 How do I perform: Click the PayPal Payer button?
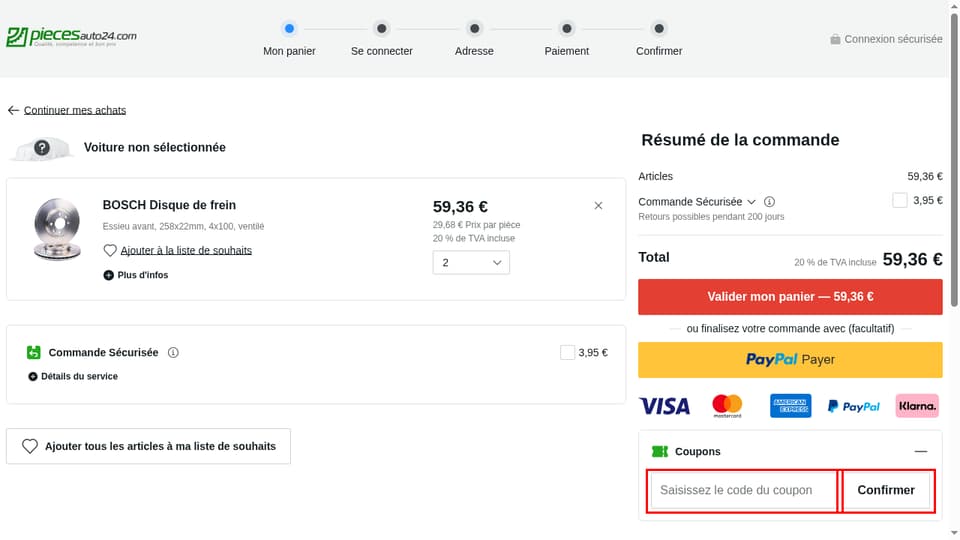pyautogui.click(x=790, y=360)
